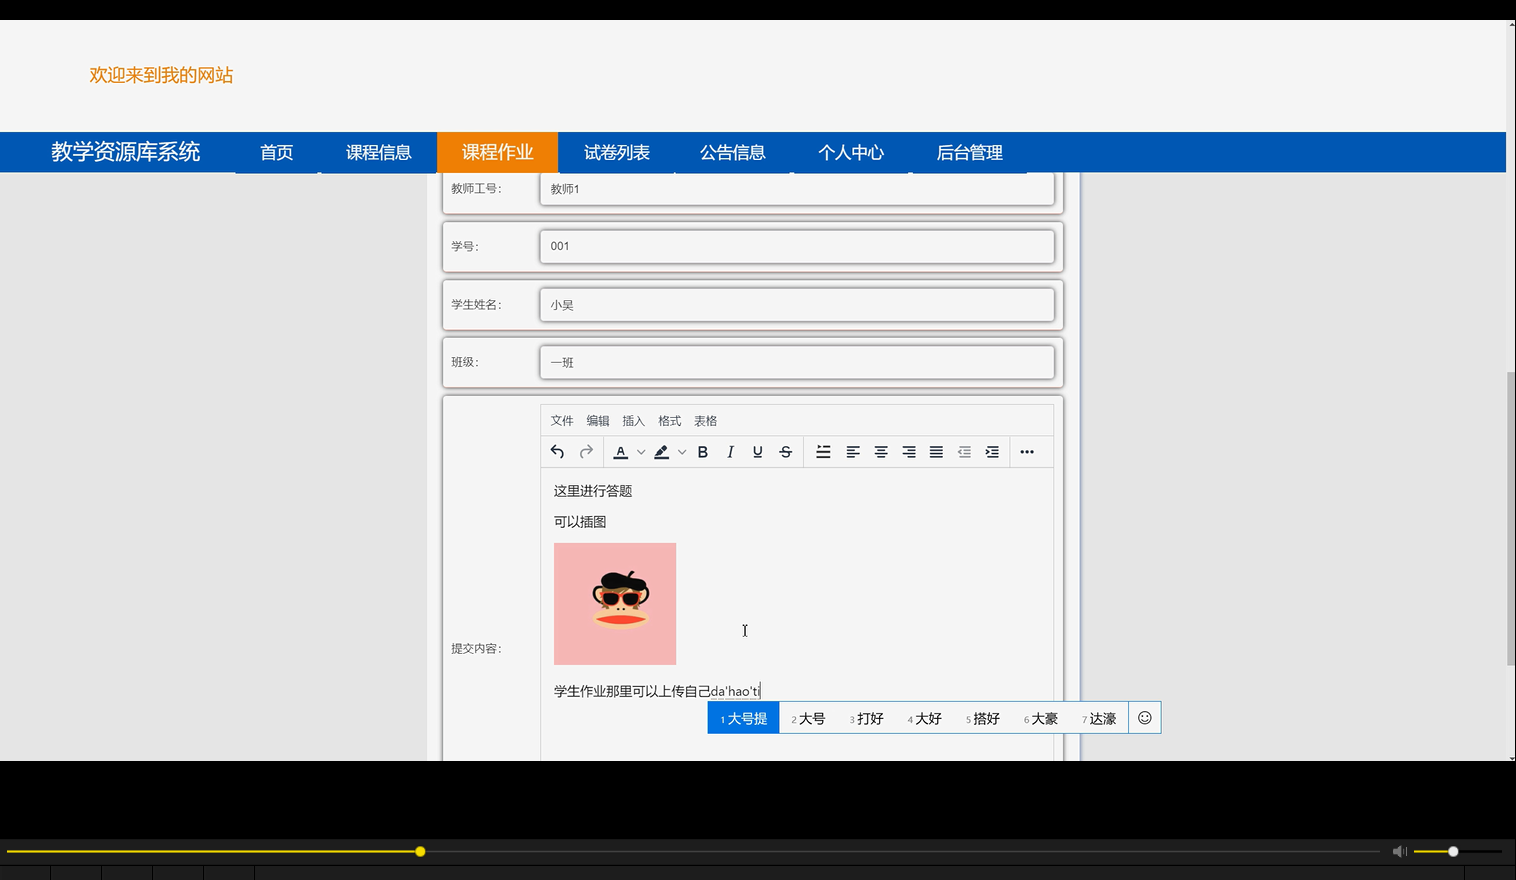Open the text color dropdown arrow
This screenshot has width=1516, height=880.
(x=641, y=451)
